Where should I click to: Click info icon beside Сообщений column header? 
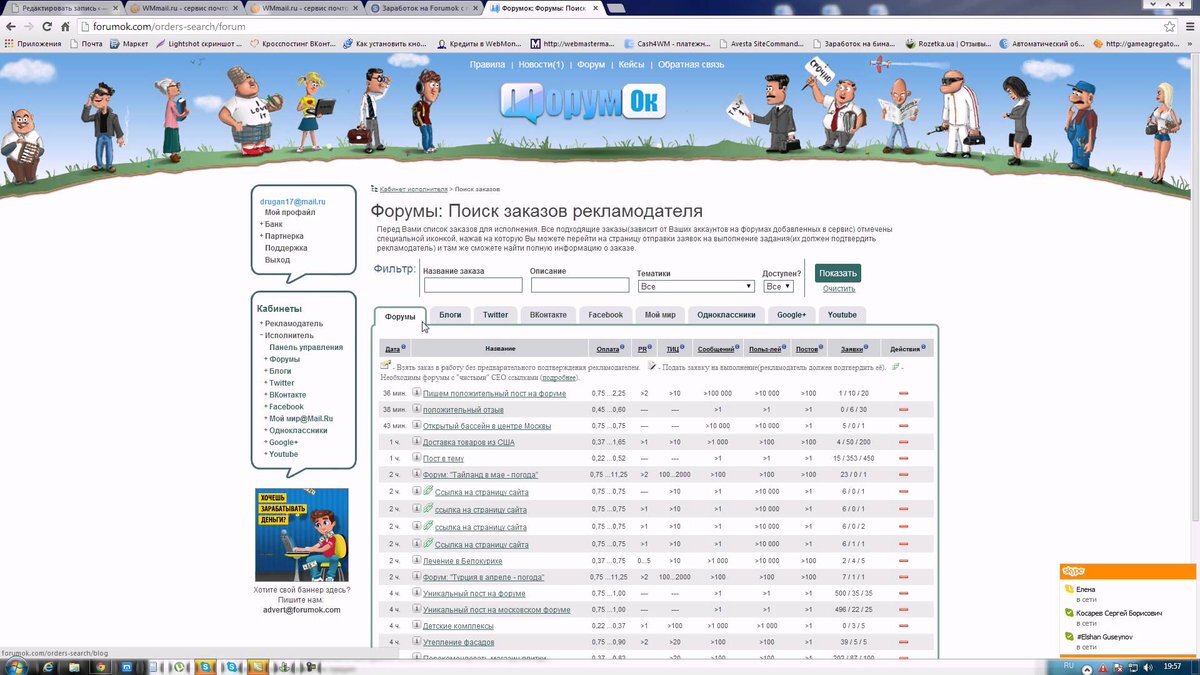tap(739, 347)
